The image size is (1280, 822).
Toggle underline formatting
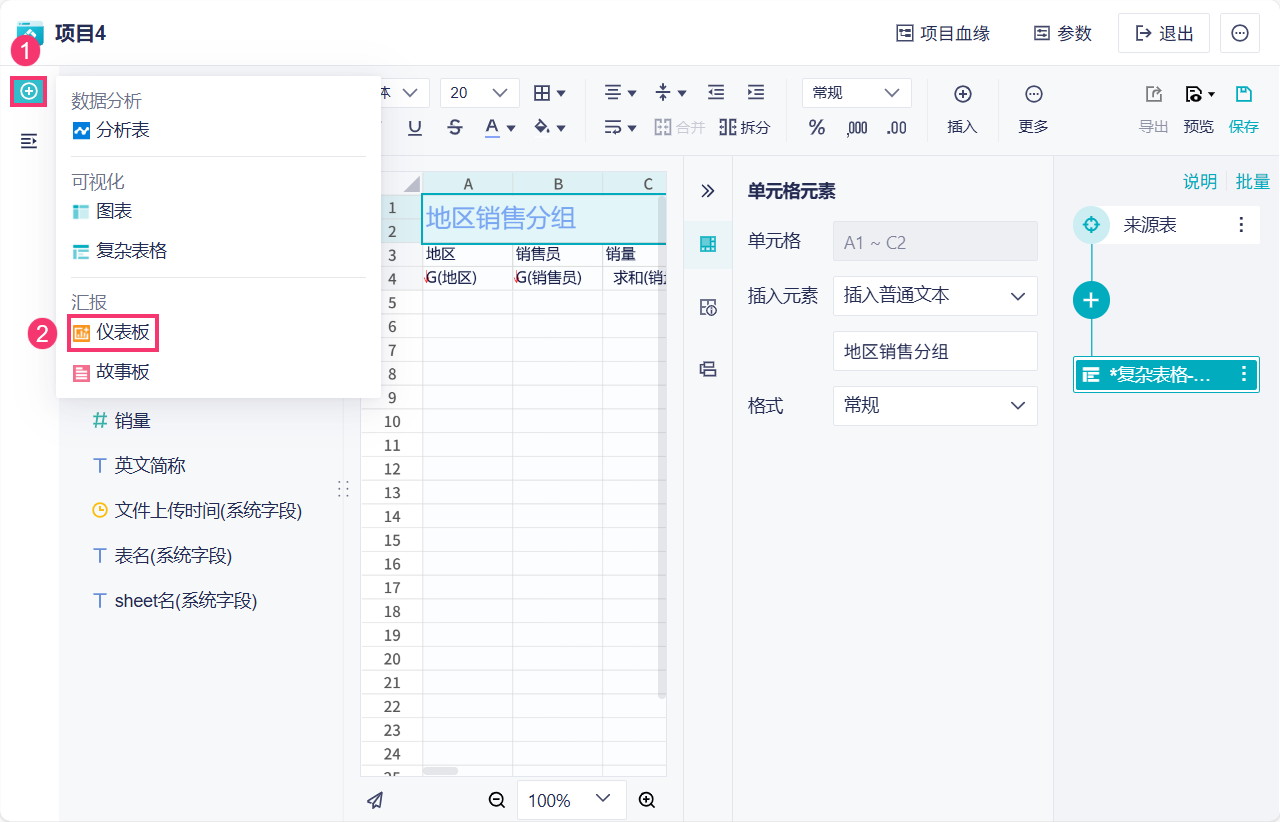click(x=415, y=127)
